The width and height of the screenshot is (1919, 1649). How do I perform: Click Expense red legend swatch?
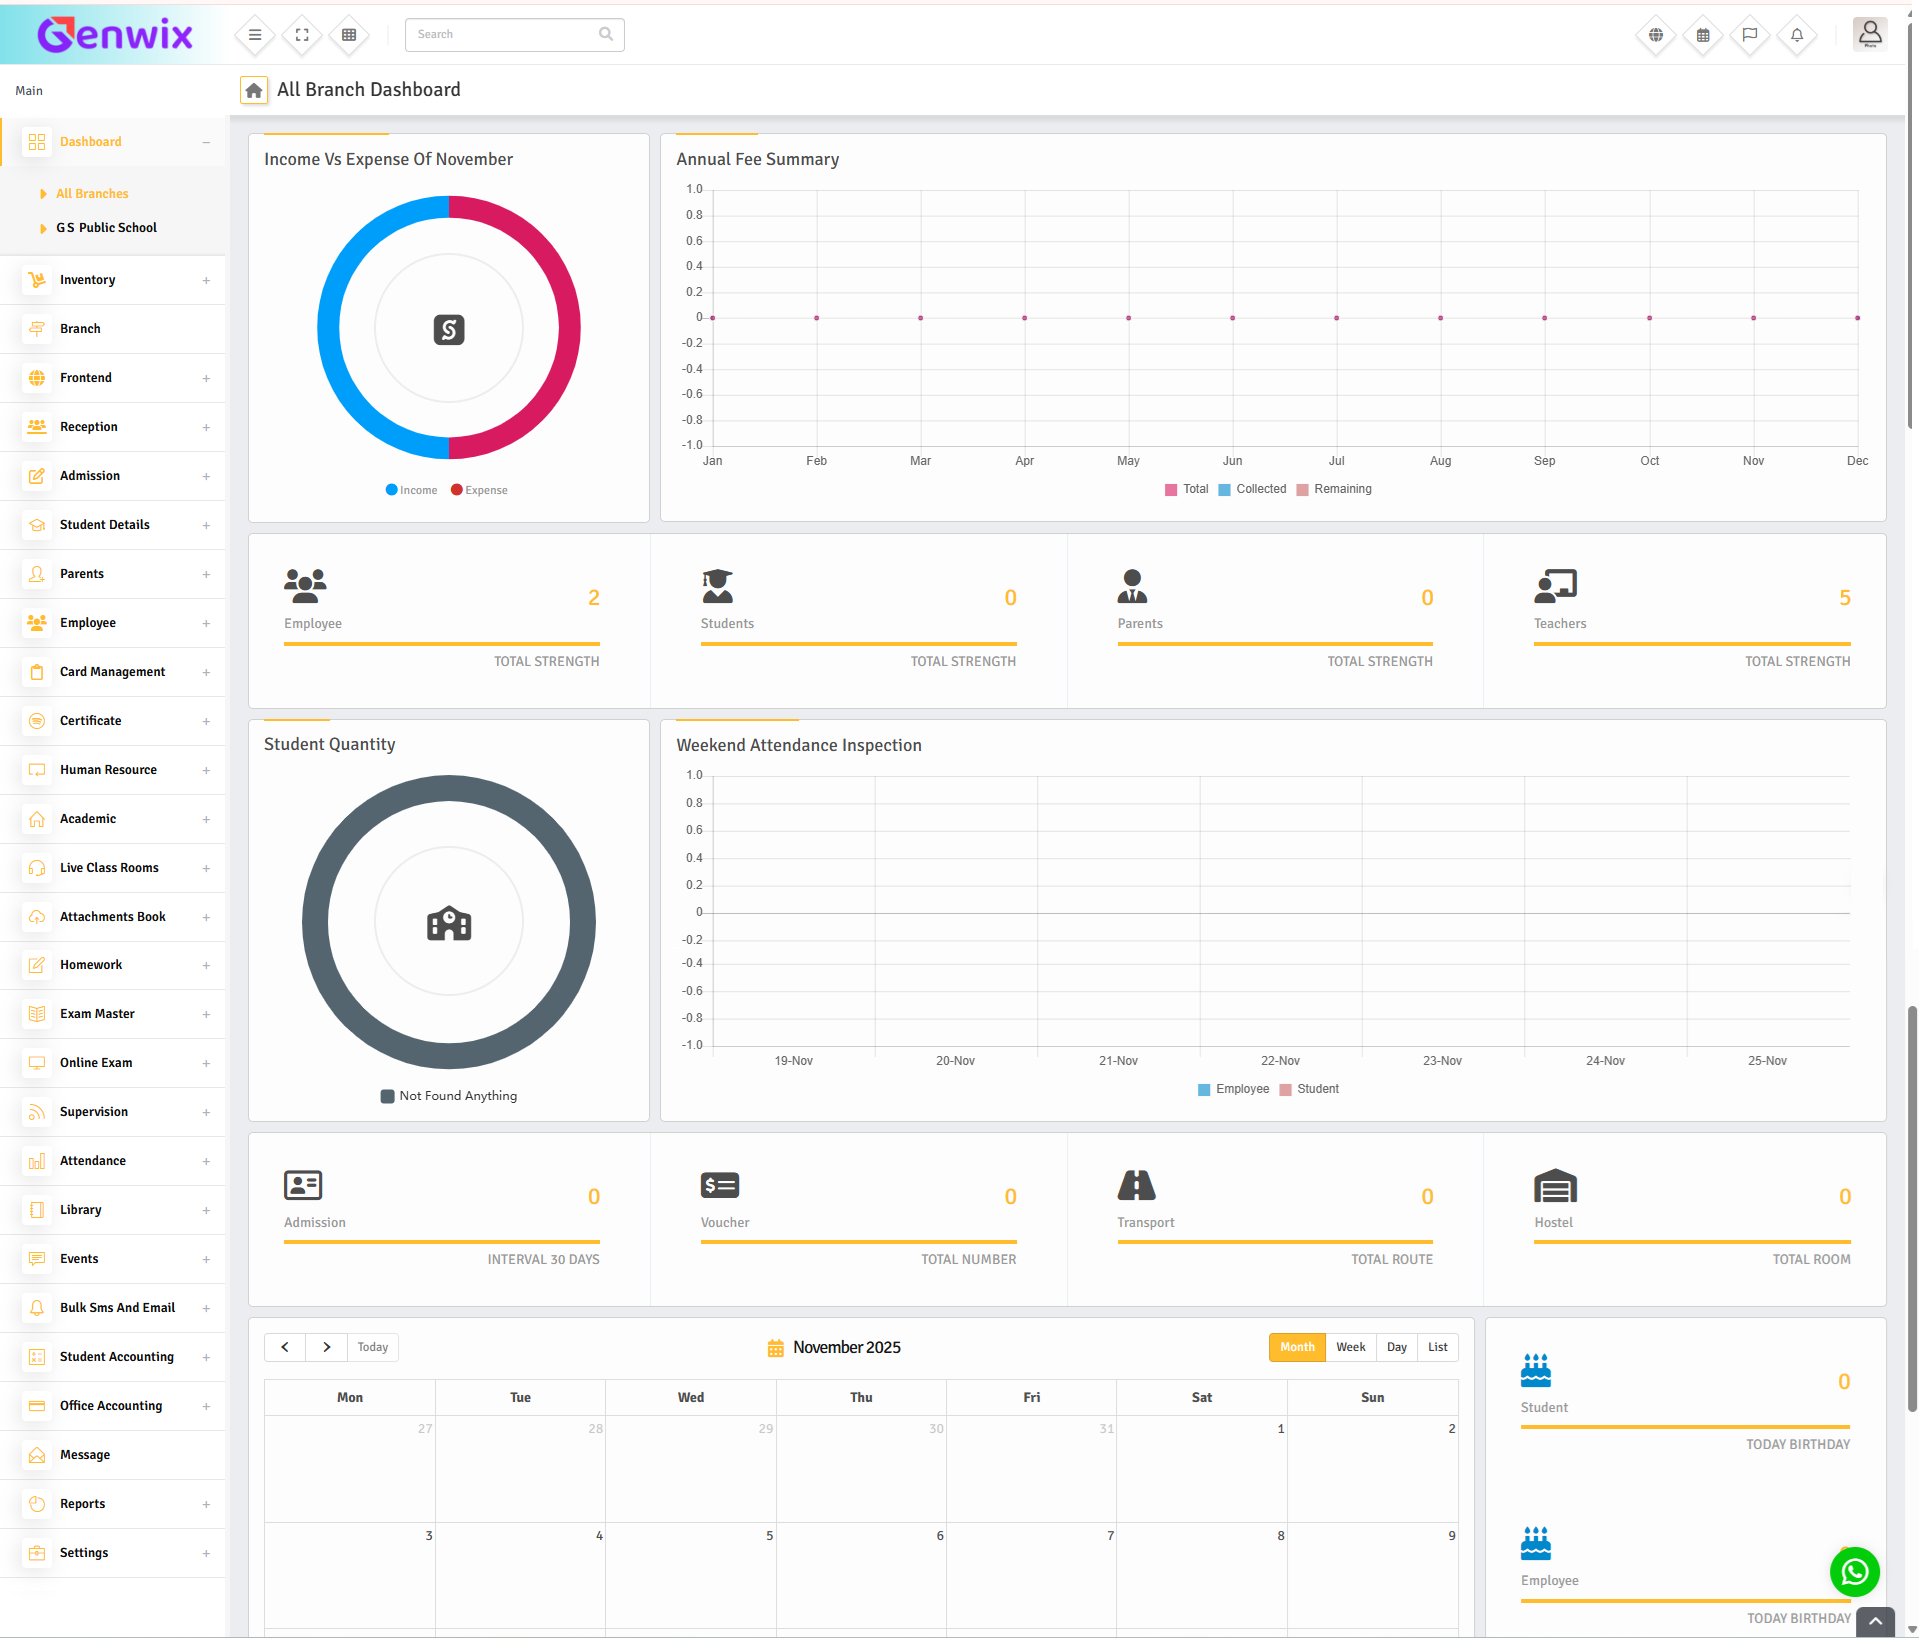(x=457, y=490)
